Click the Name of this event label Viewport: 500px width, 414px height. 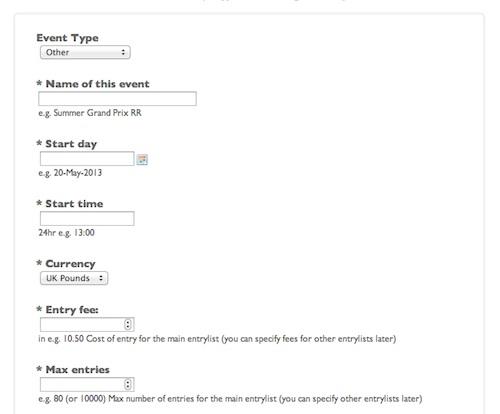pyautogui.click(x=97, y=84)
